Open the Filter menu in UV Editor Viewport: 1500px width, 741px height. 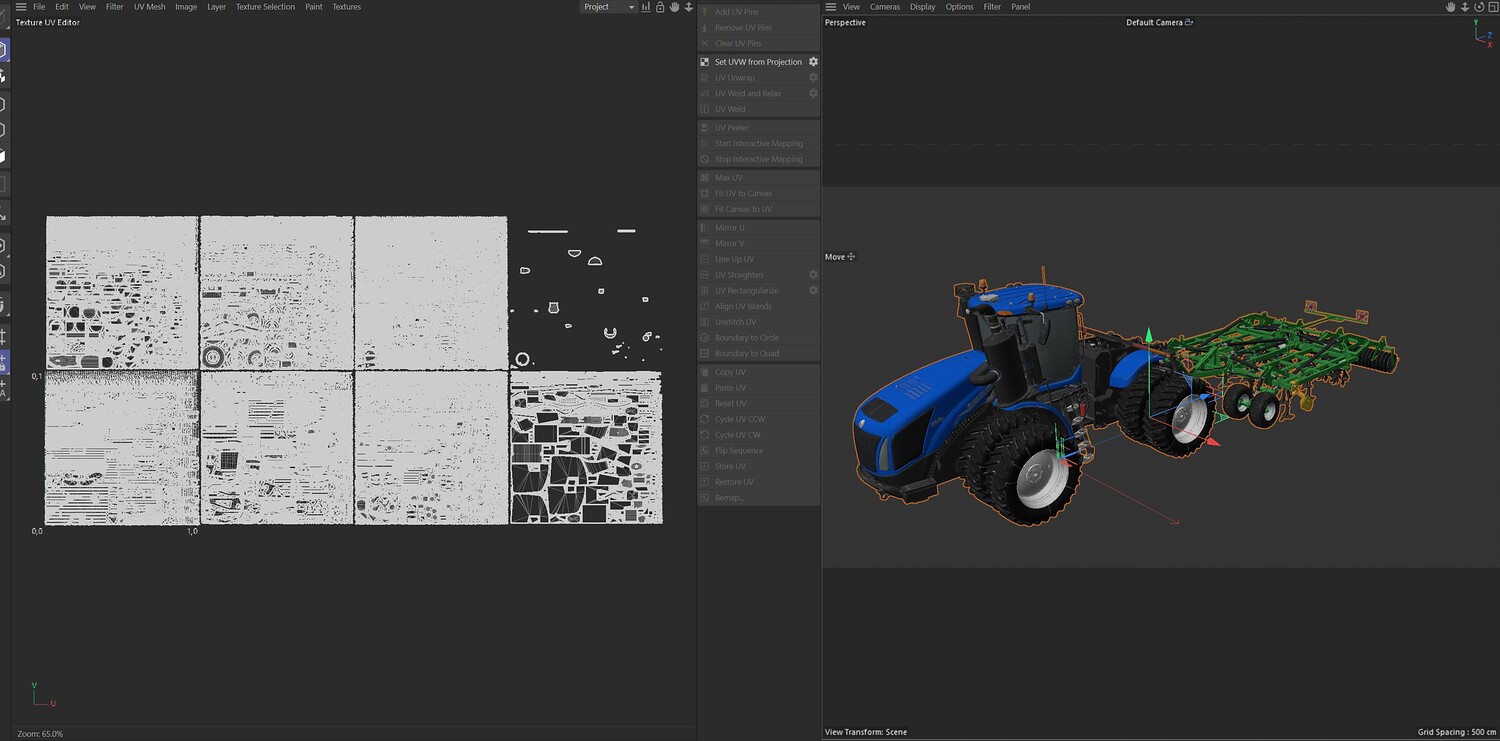pyautogui.click(x=115, y=7)
